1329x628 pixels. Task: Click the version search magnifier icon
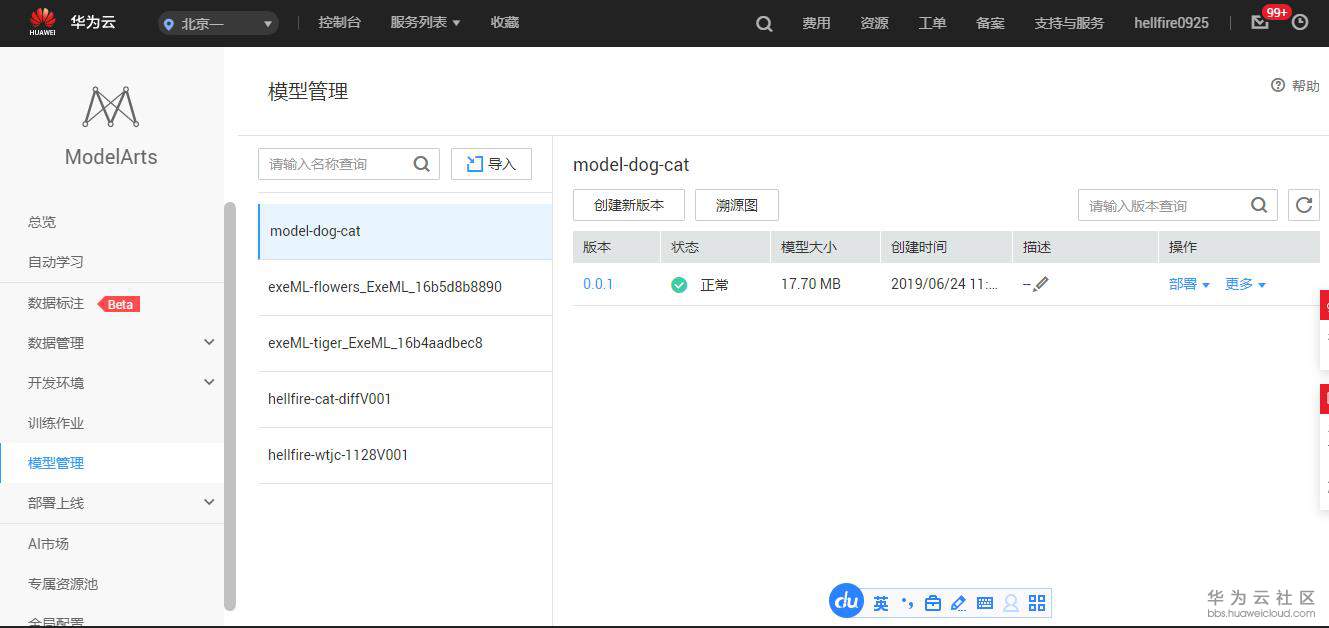1260,205
